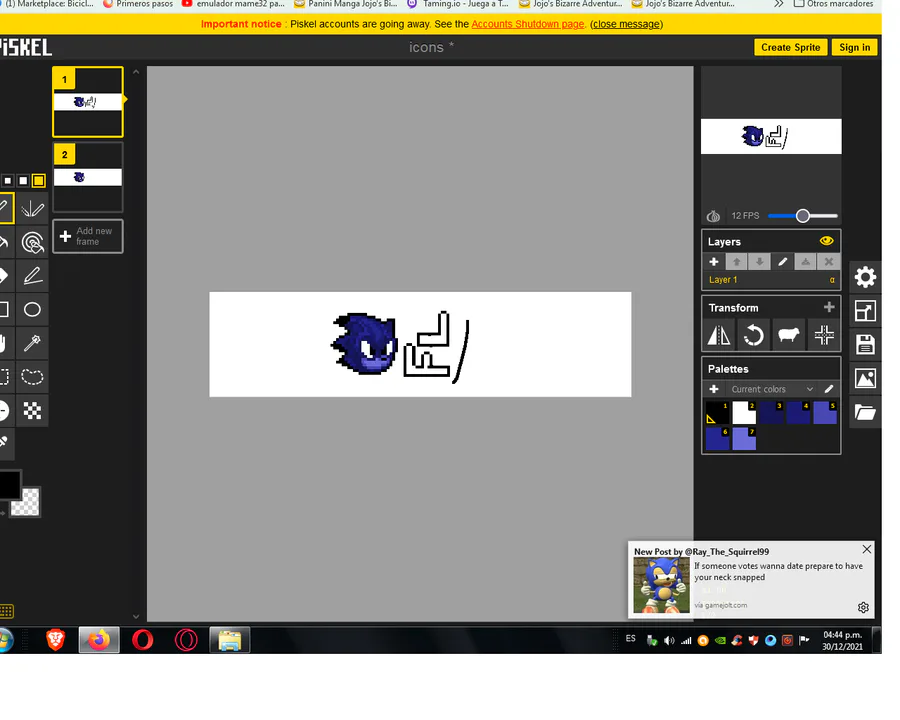This screenshot has height=720, width=900.
Task: Open the emulador mame32 bookmark
Action: (x=233, y=4)
